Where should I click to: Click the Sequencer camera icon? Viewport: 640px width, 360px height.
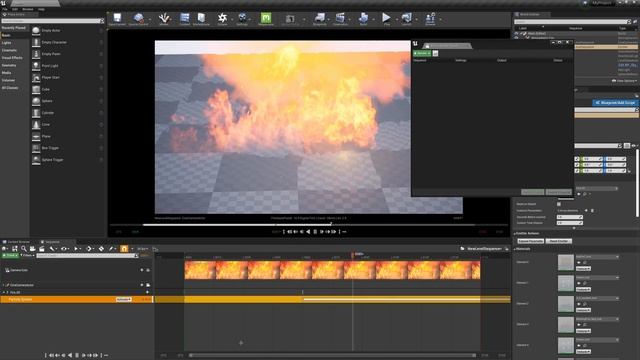pyautogui.click(x=33, y=249)
